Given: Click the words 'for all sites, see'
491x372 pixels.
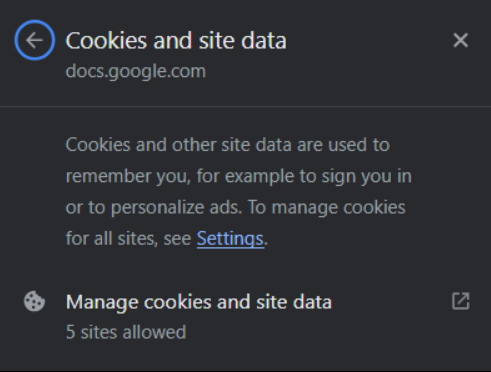Looking at the screenshot, I should coord(129,239).
